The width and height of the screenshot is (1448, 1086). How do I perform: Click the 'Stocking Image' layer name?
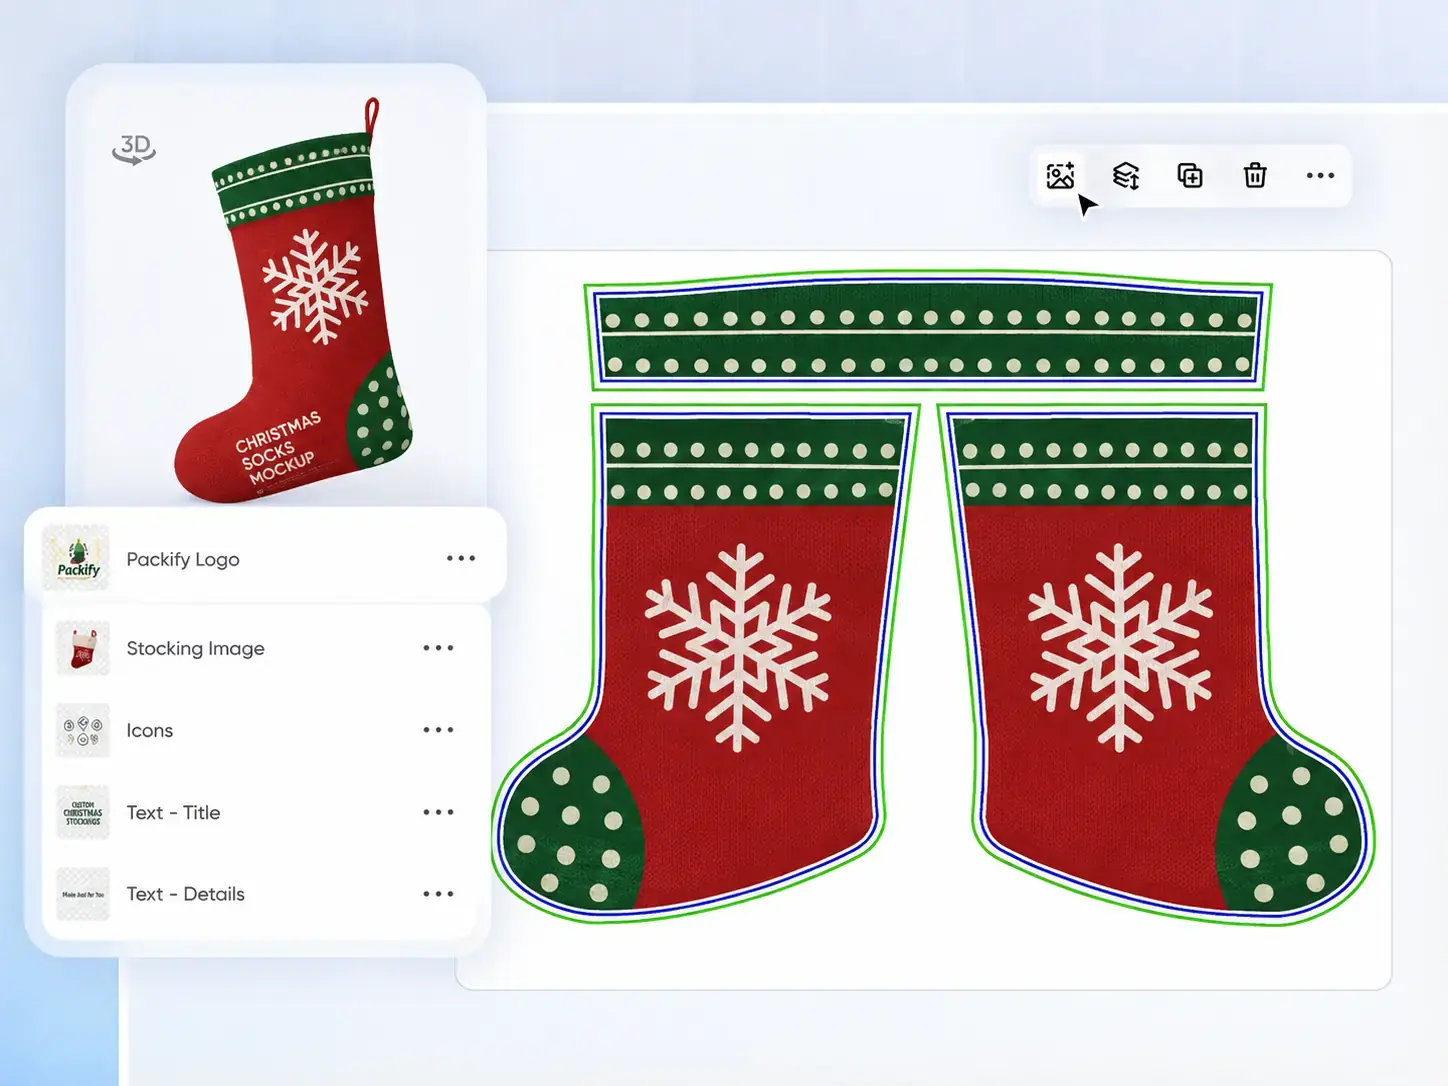point(196,648)
